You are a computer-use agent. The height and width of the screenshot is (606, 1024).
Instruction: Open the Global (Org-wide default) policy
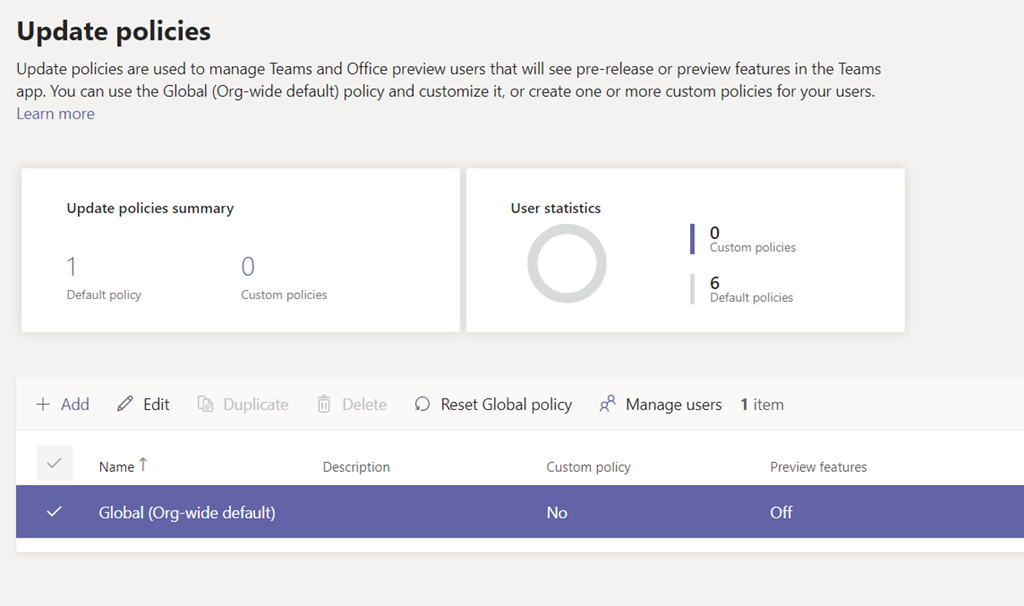[x=187, y=512]
